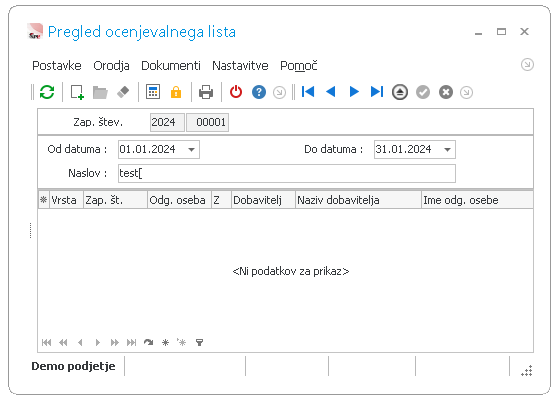This screenshot has width=558, height=400.
Task: Click the red power exit icon
Action: [236, 92]
